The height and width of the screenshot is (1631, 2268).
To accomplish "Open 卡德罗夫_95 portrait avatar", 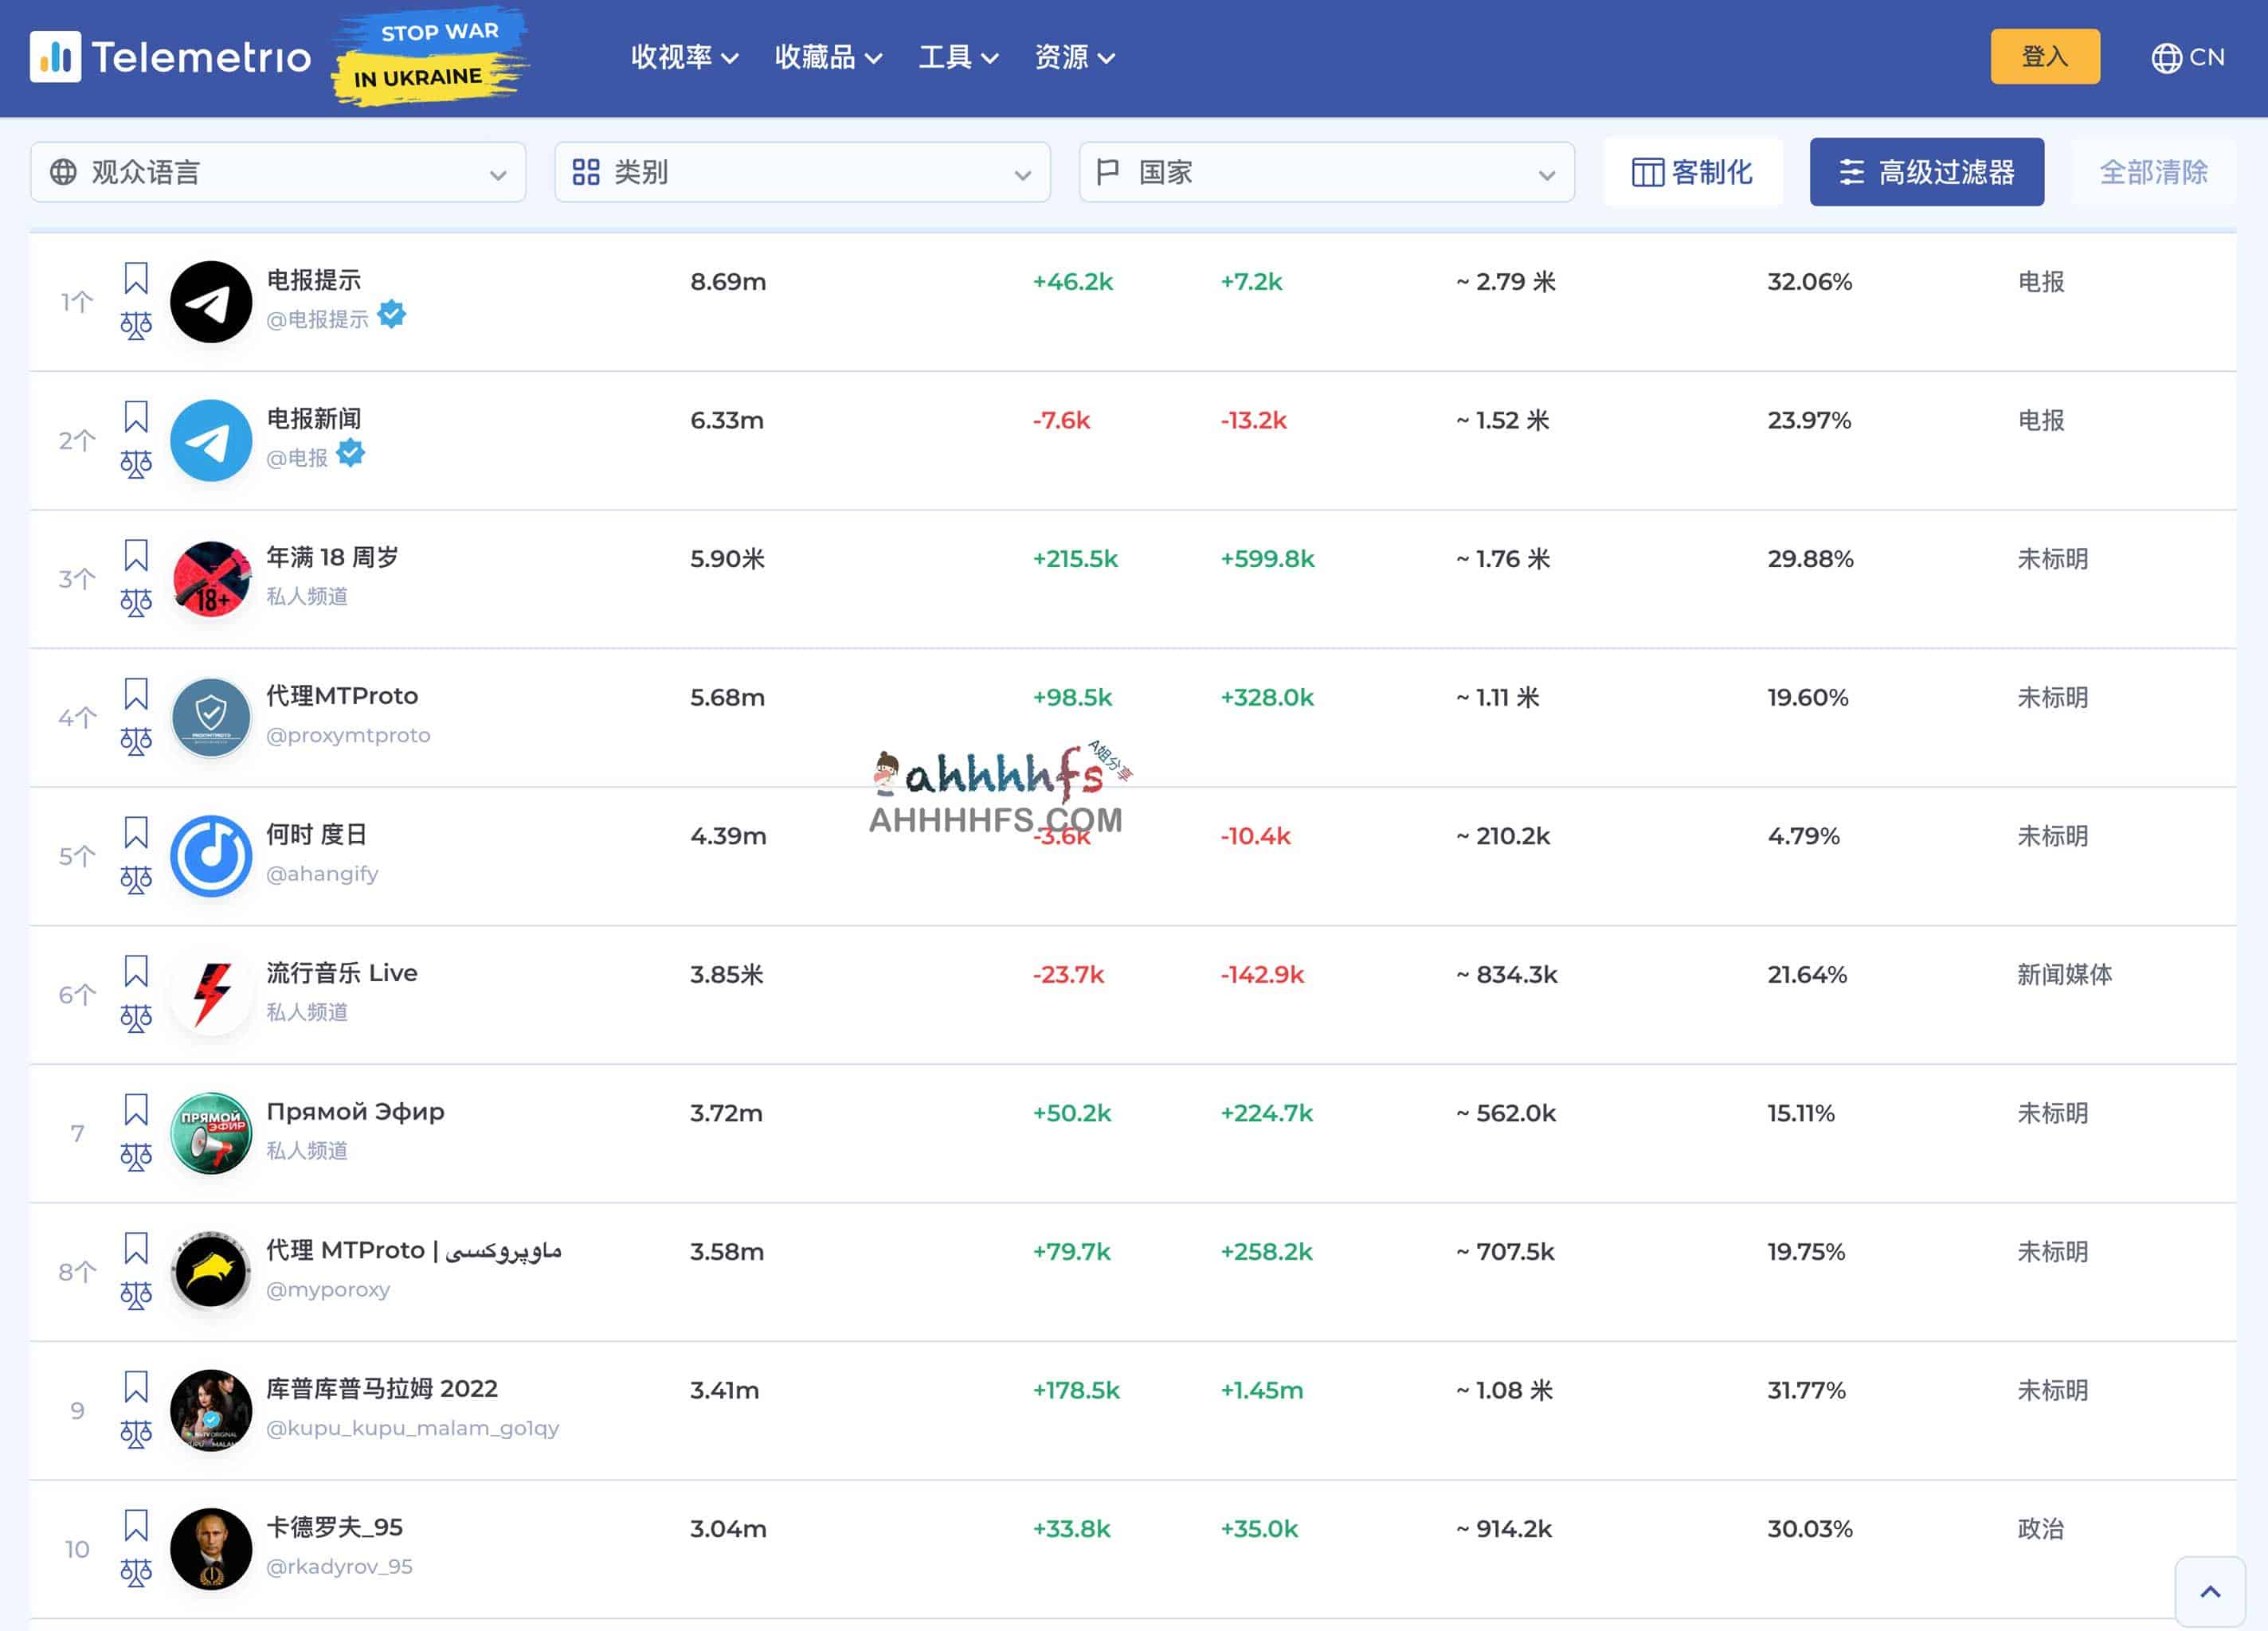I will [211, 1549].
